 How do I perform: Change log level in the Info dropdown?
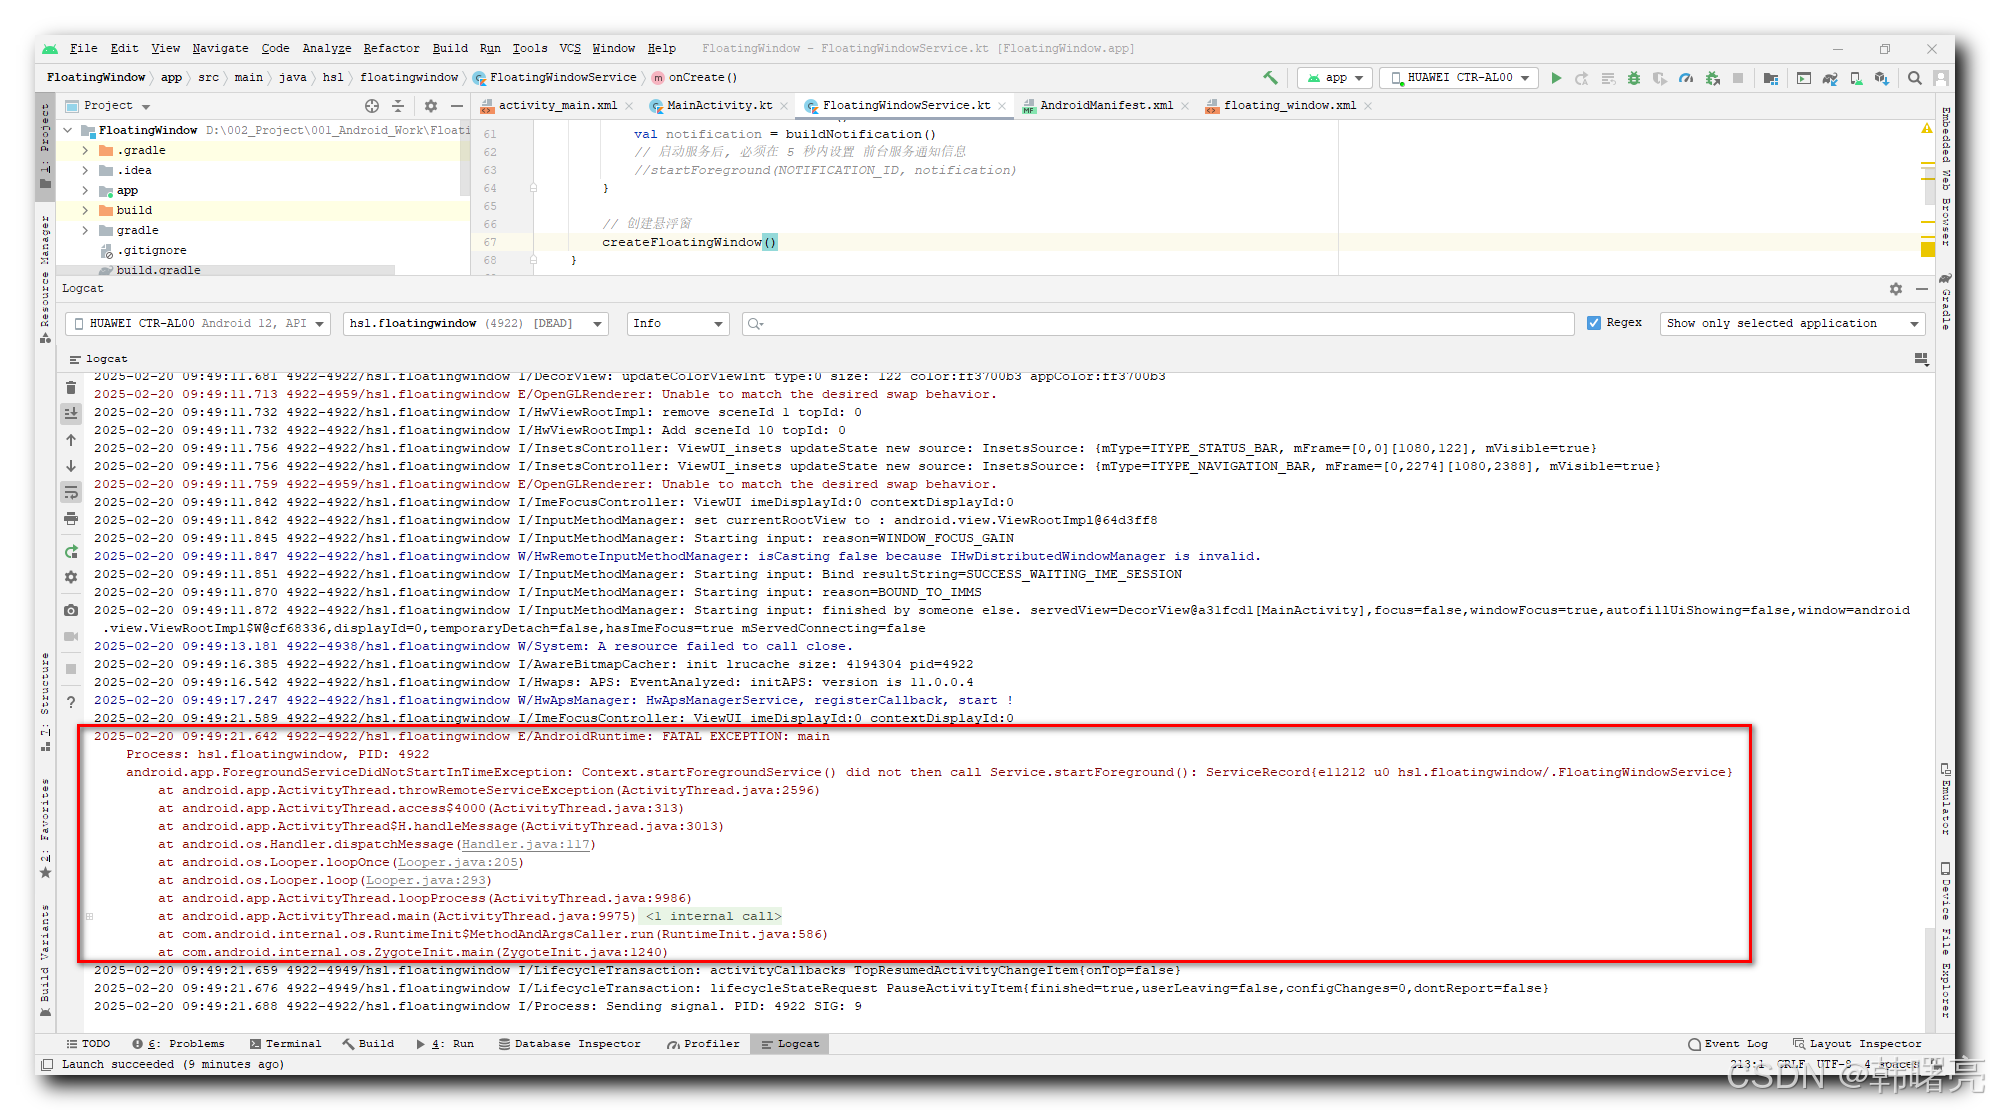(x=677, y=323)
